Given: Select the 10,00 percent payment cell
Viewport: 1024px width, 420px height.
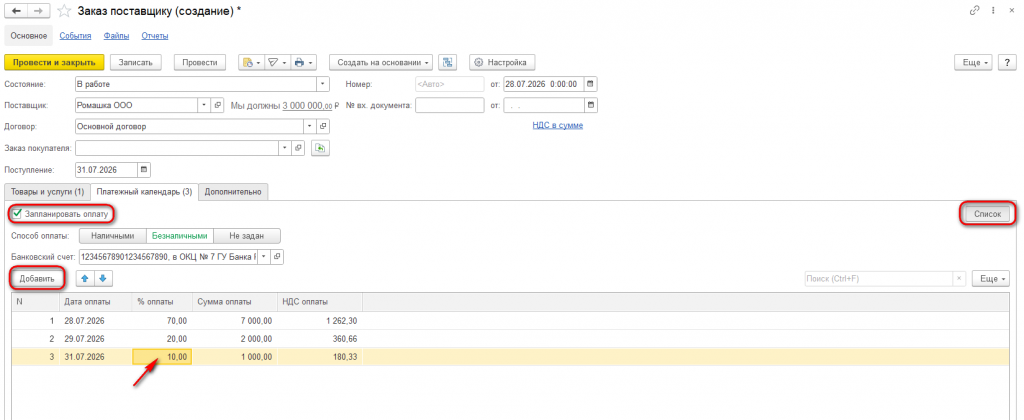Looking at the screenshot, I should [162, 357].
